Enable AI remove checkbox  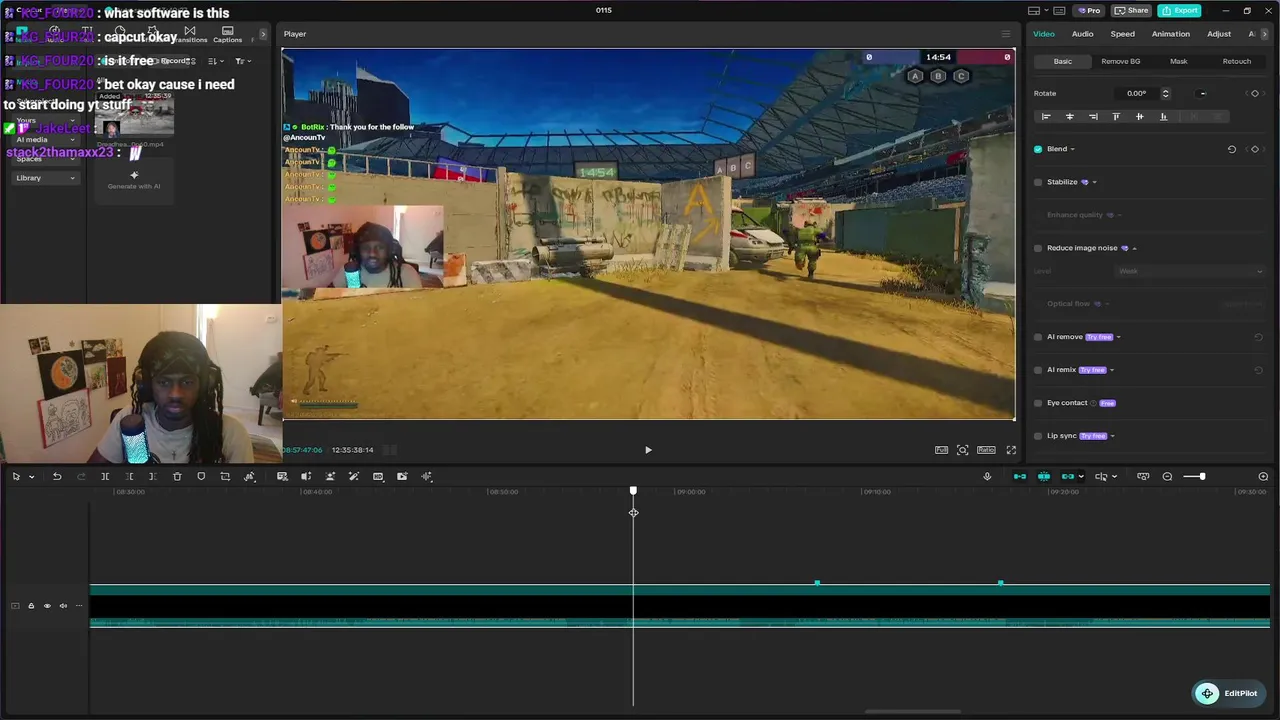[x=1038, y=337]
